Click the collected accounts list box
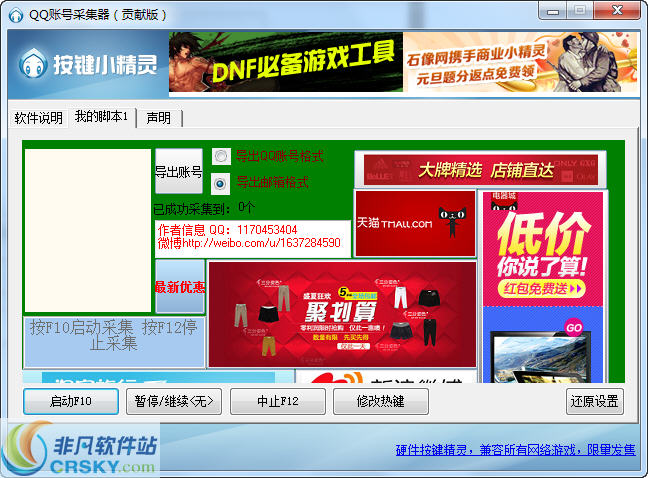This screenshot has height=478, width=648. (x=88, y=231)
